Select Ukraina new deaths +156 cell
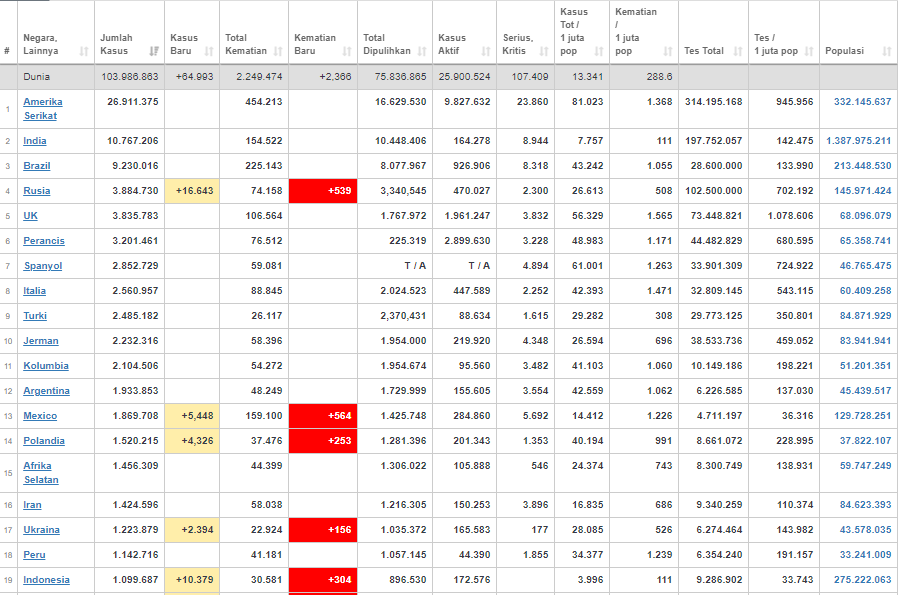 [x=323, y=530]
